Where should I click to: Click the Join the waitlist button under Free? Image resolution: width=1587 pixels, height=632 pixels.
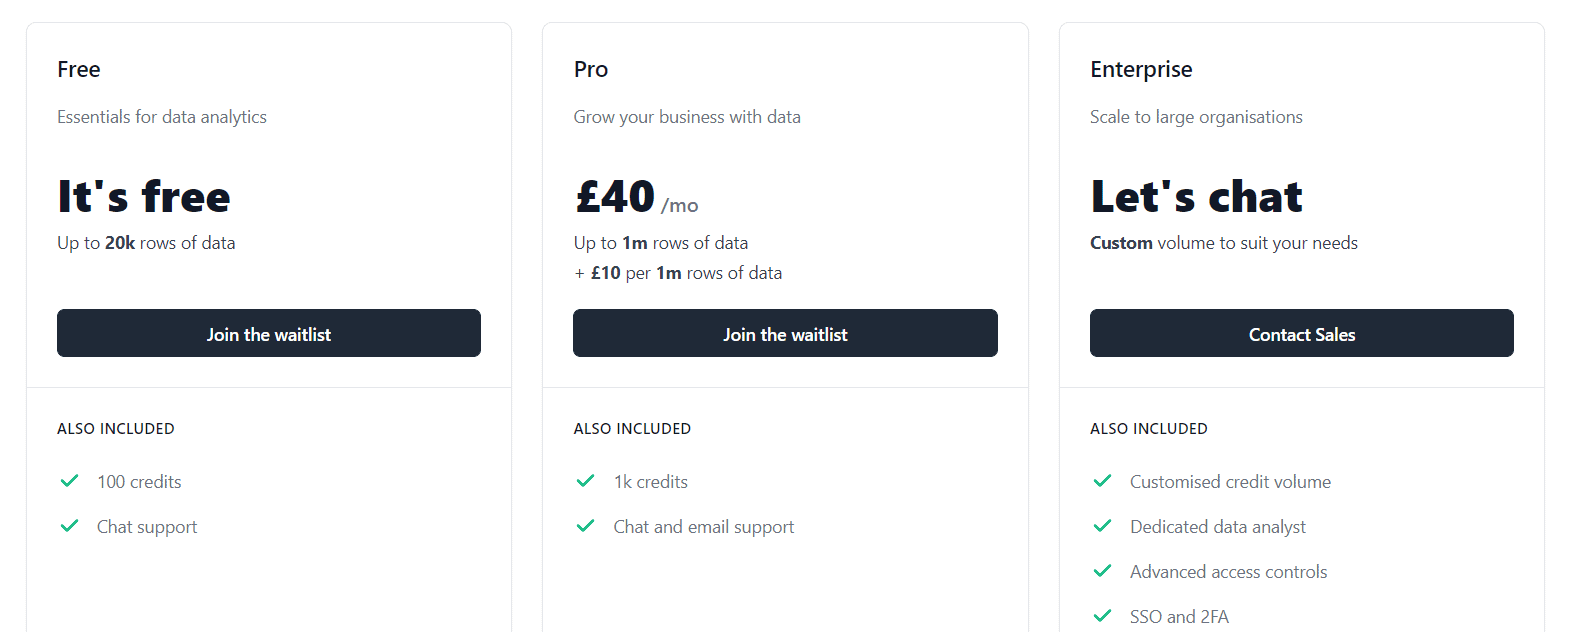268,333
